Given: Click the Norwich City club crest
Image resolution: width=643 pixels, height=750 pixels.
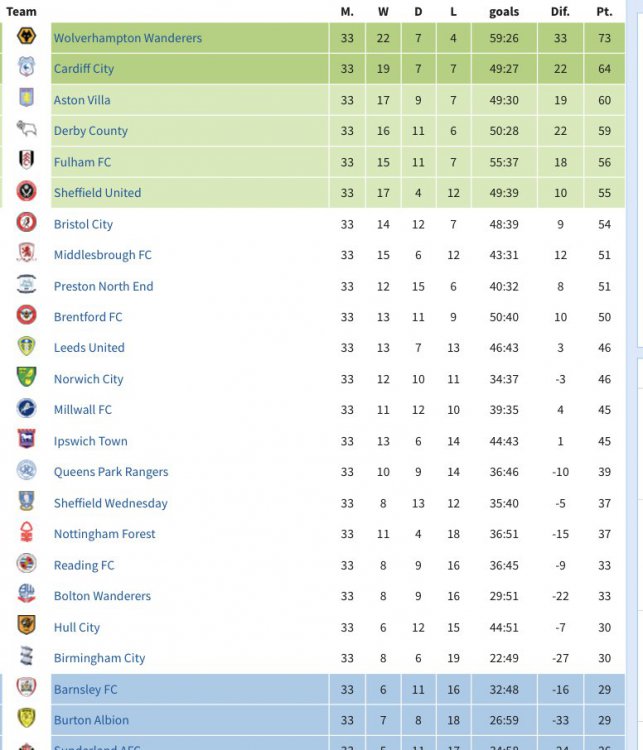Looking at the screenshot, I should point(27,378).
